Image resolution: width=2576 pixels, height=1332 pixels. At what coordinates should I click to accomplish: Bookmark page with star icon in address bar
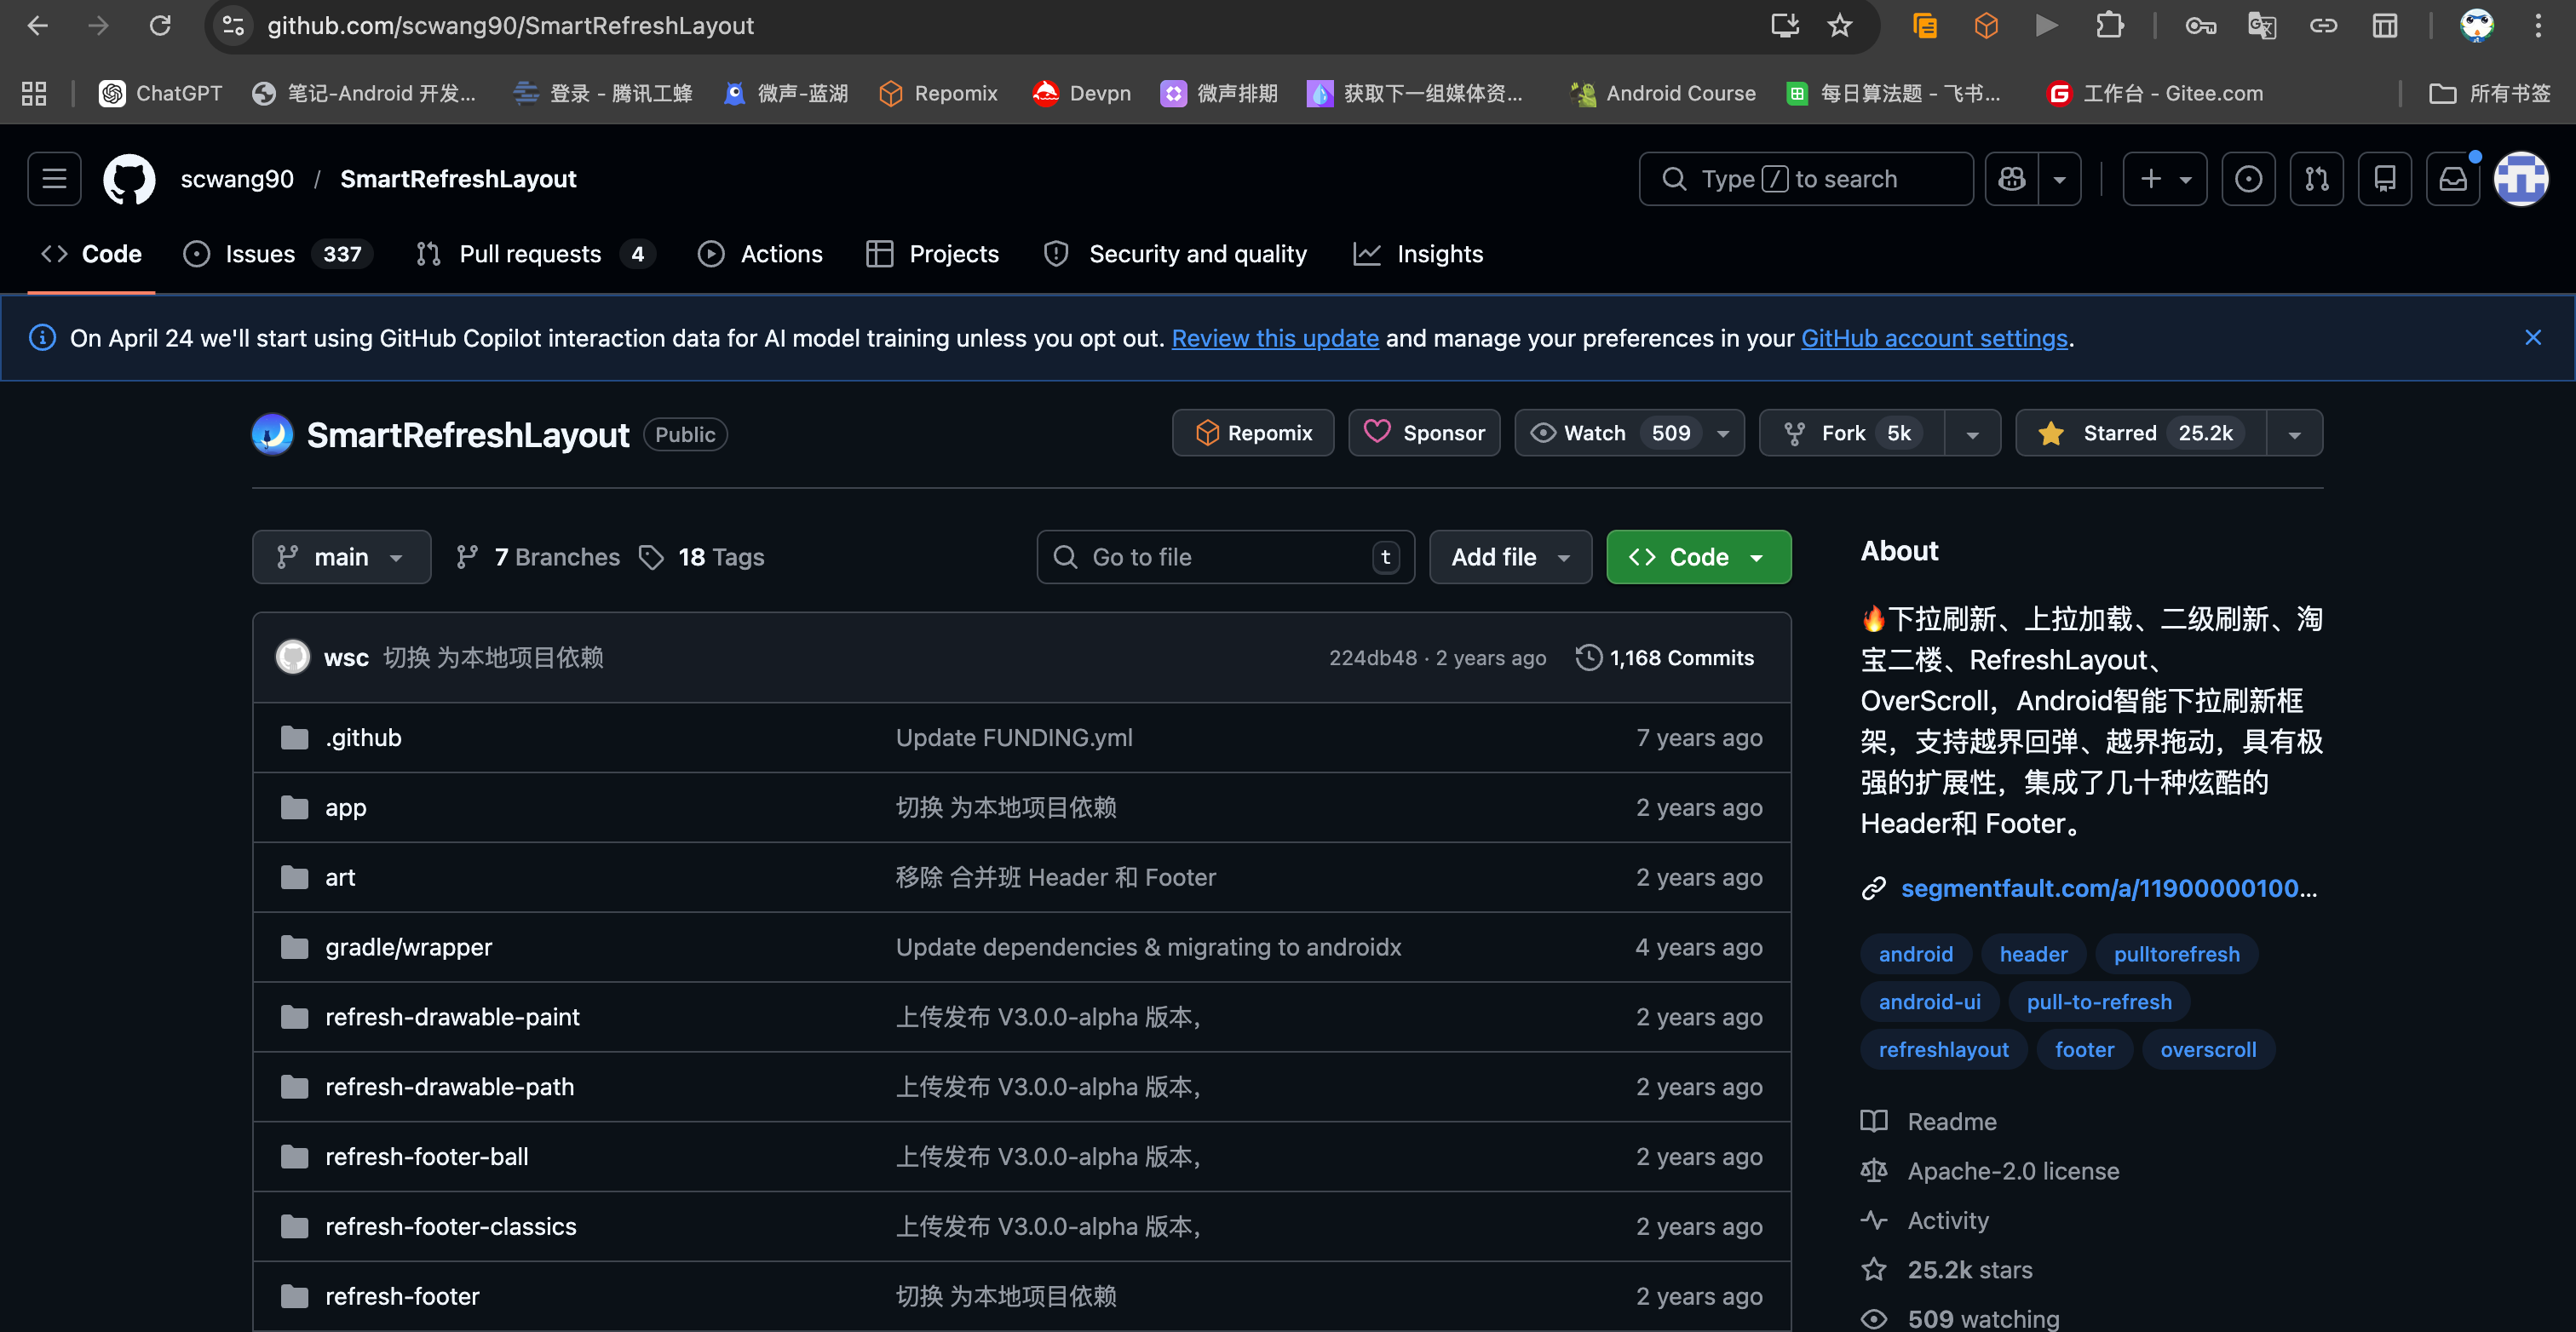pyautogui.click(x=1840, y=26)
